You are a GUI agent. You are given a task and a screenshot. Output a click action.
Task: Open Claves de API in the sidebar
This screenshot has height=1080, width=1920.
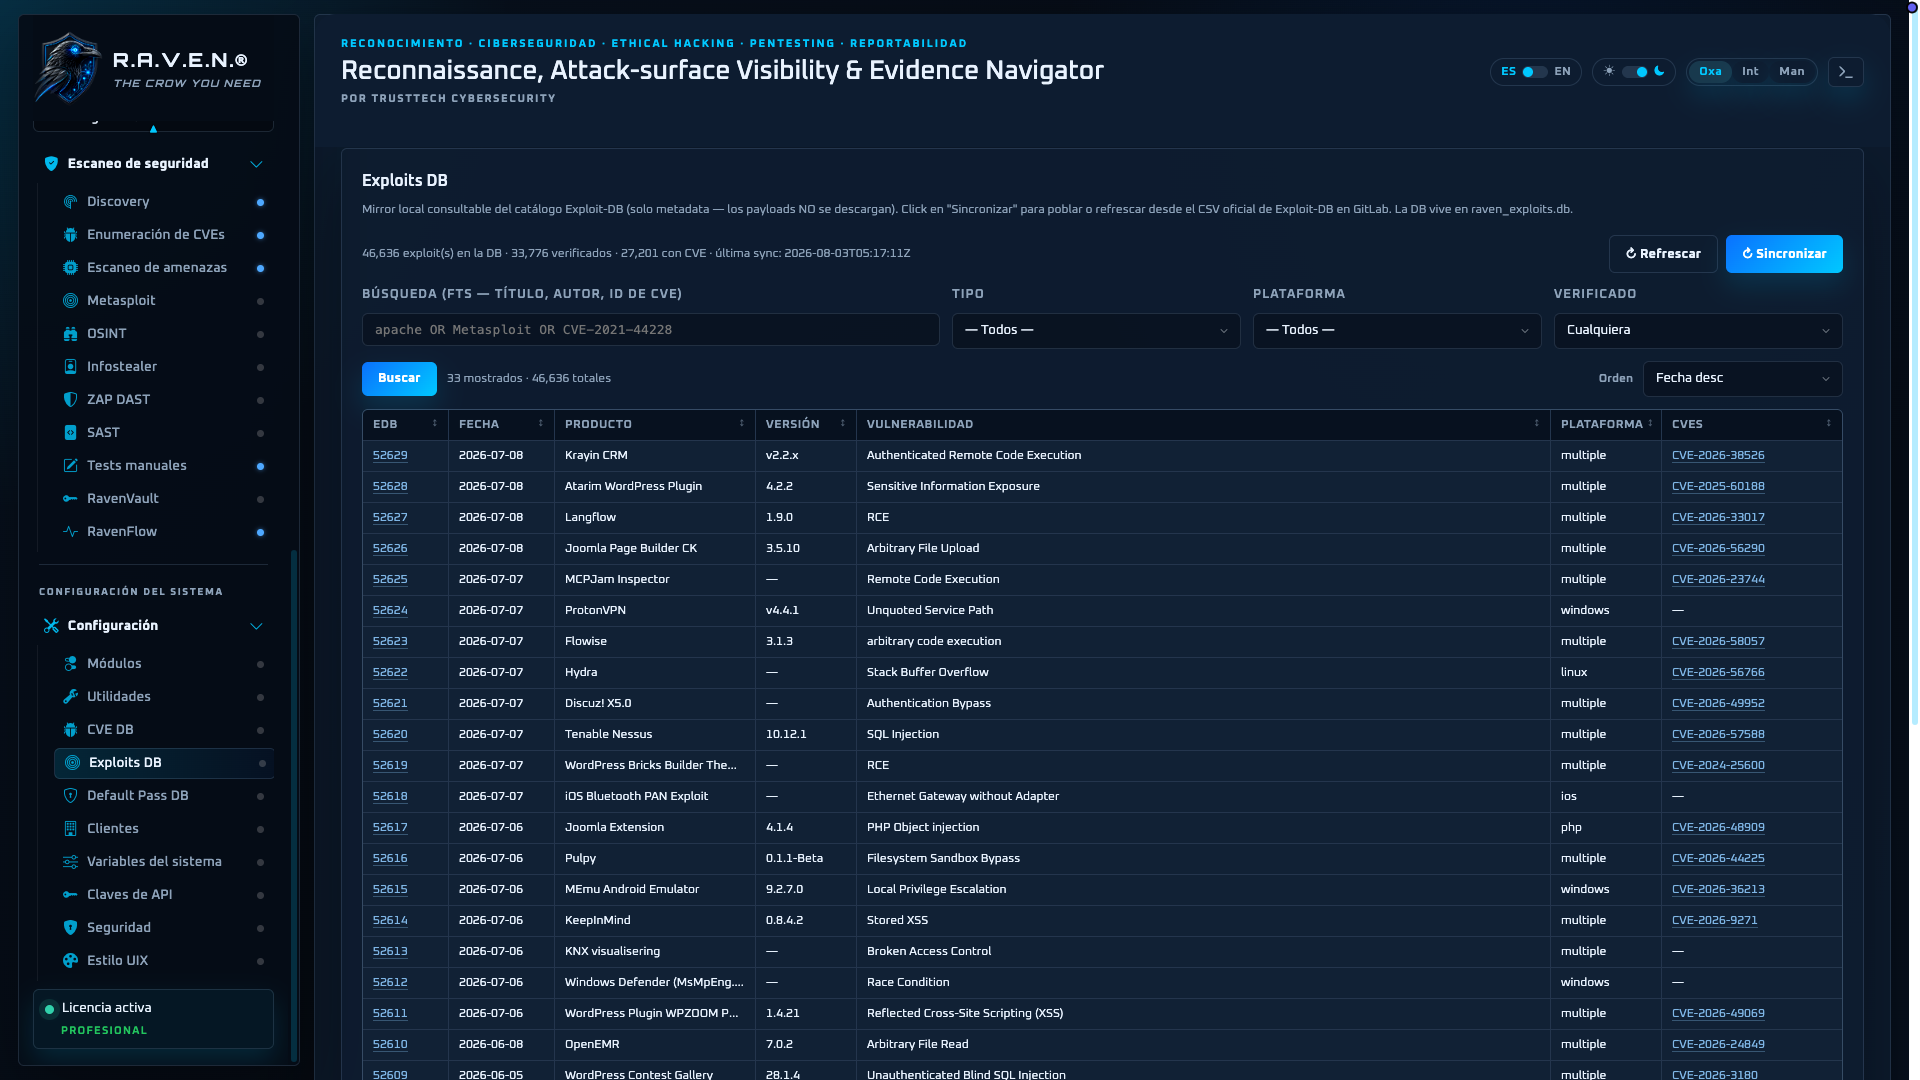(x=164, y=895)
